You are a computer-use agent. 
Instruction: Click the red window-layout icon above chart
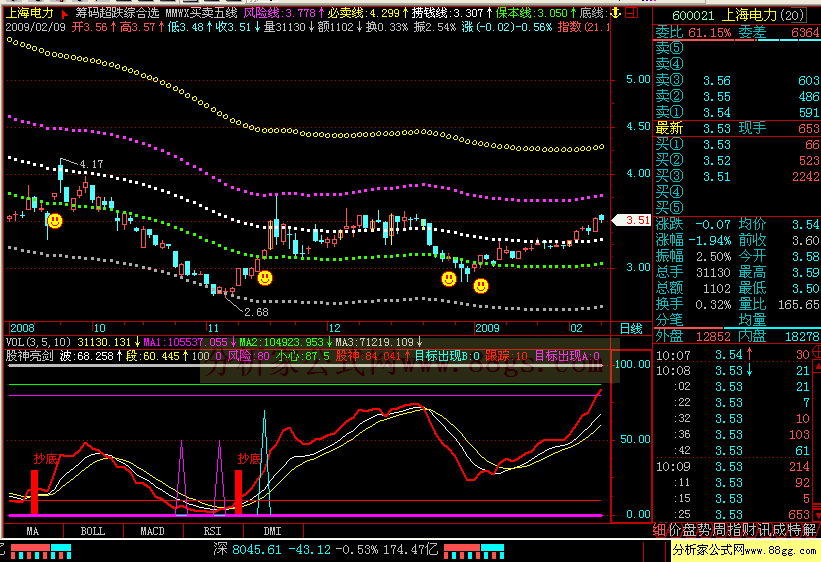(x=632, y=13)
